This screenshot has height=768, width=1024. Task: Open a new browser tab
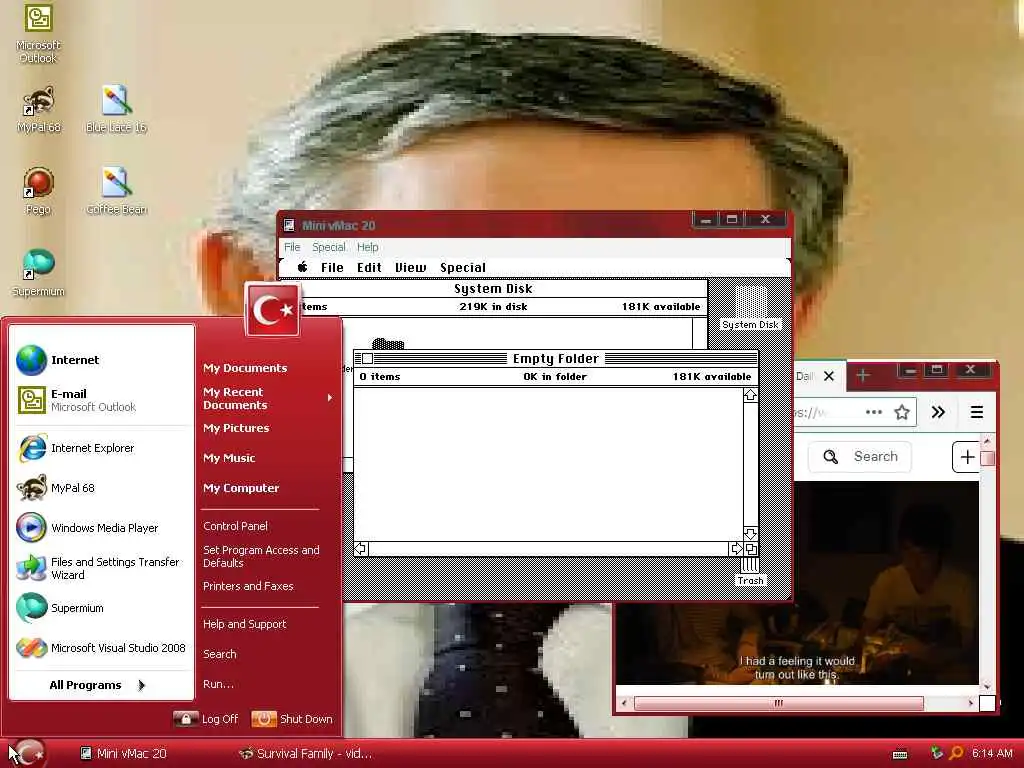863,376
